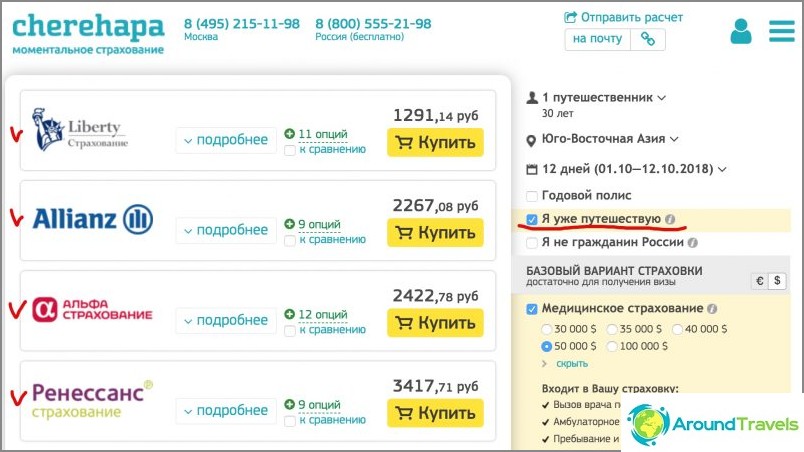
Task: Buy АльфаСтрахование policy for 2422,78 руб
Action: [435, 323]
